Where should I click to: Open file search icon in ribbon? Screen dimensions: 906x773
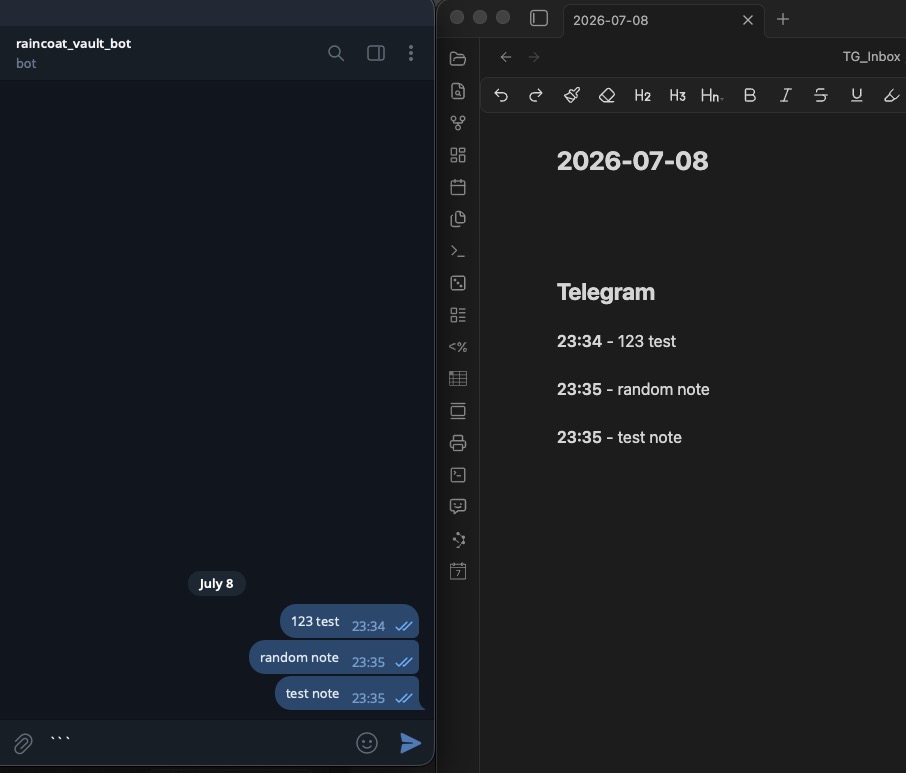(x=458, y=91)
